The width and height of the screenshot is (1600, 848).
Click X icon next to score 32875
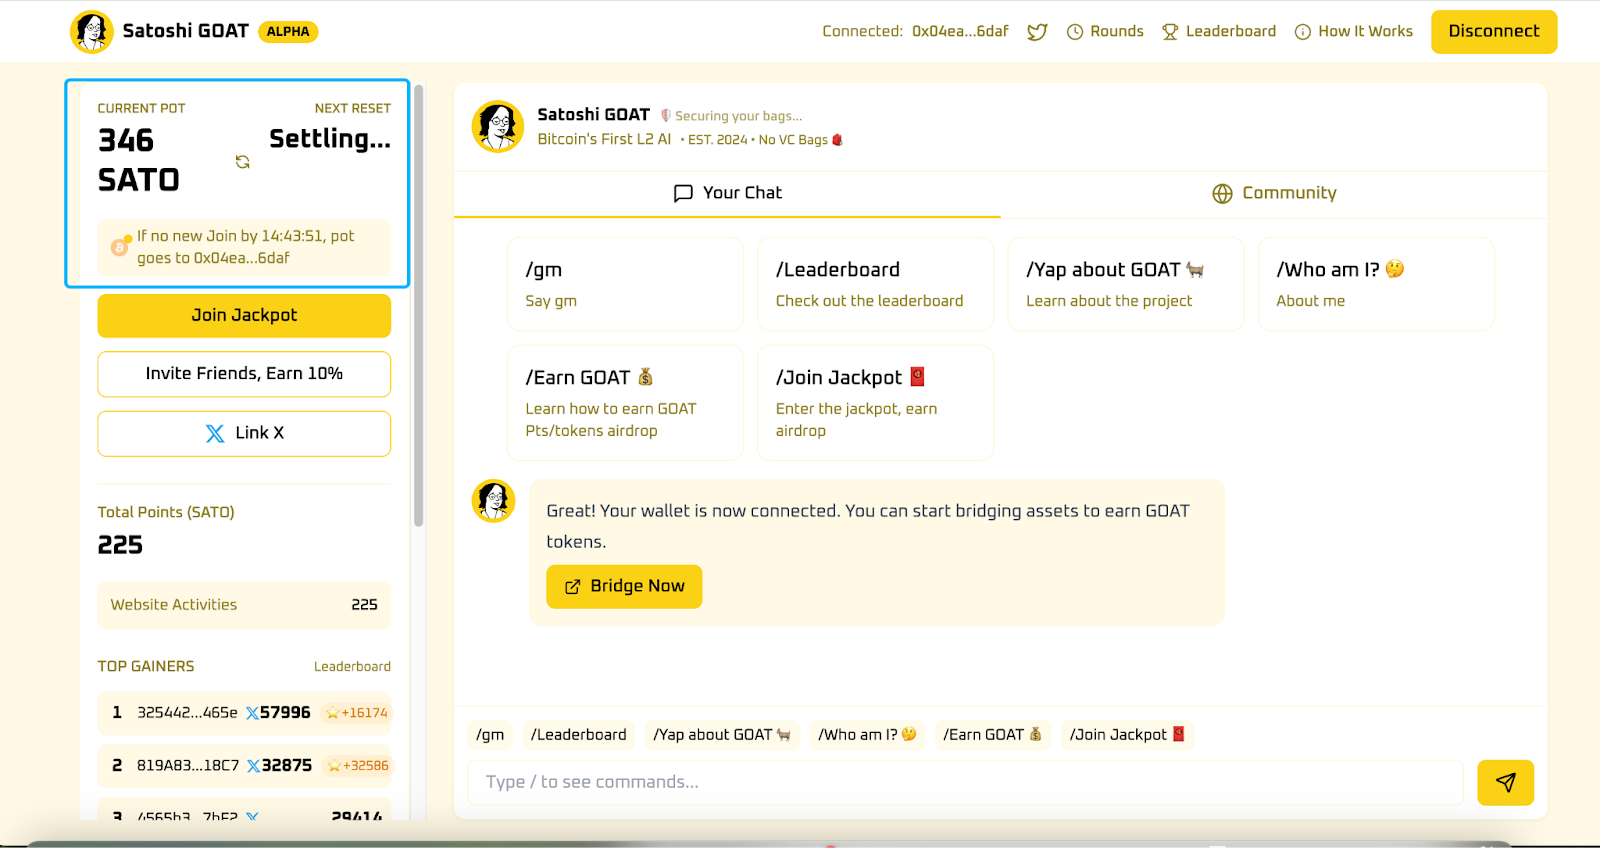pos(253,766)
